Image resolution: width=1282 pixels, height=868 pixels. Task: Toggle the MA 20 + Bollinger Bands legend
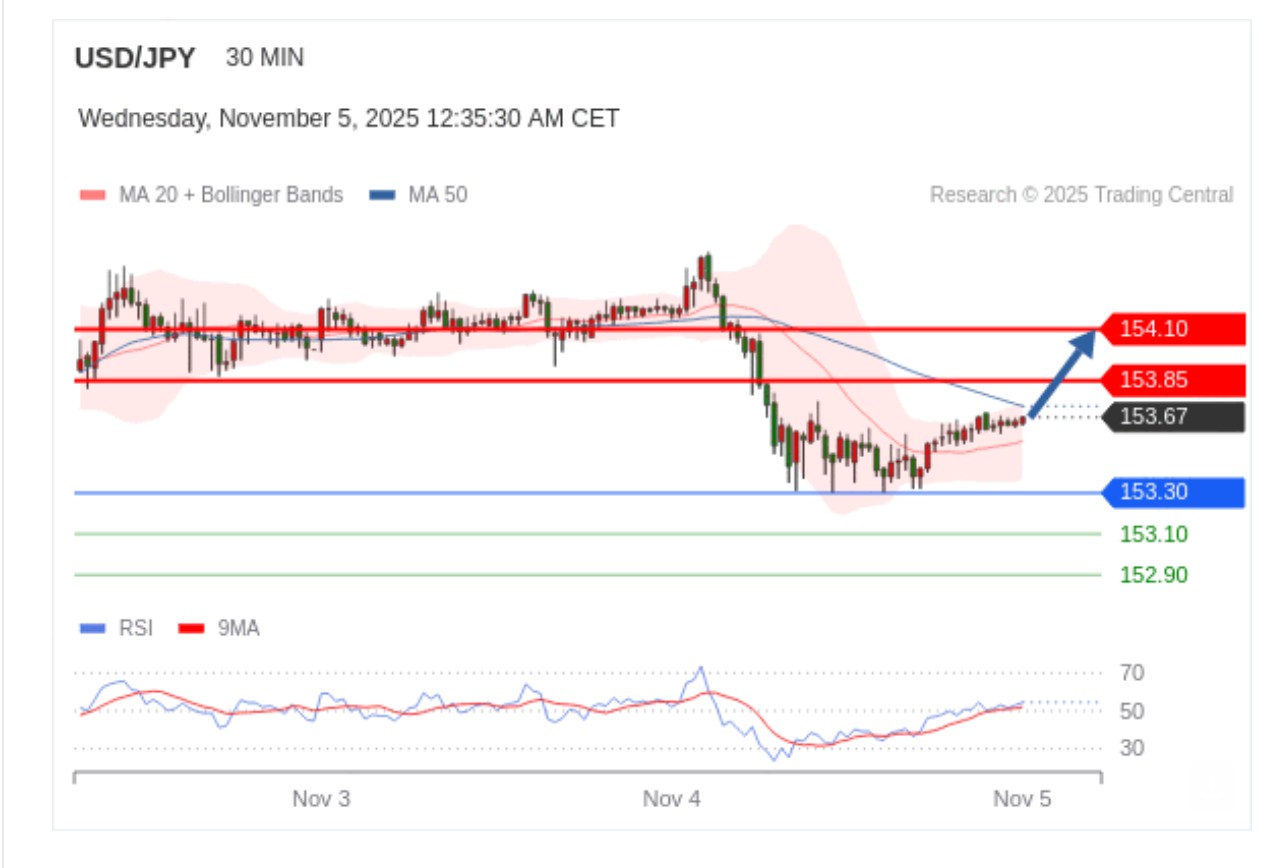(x=230, y=195)
